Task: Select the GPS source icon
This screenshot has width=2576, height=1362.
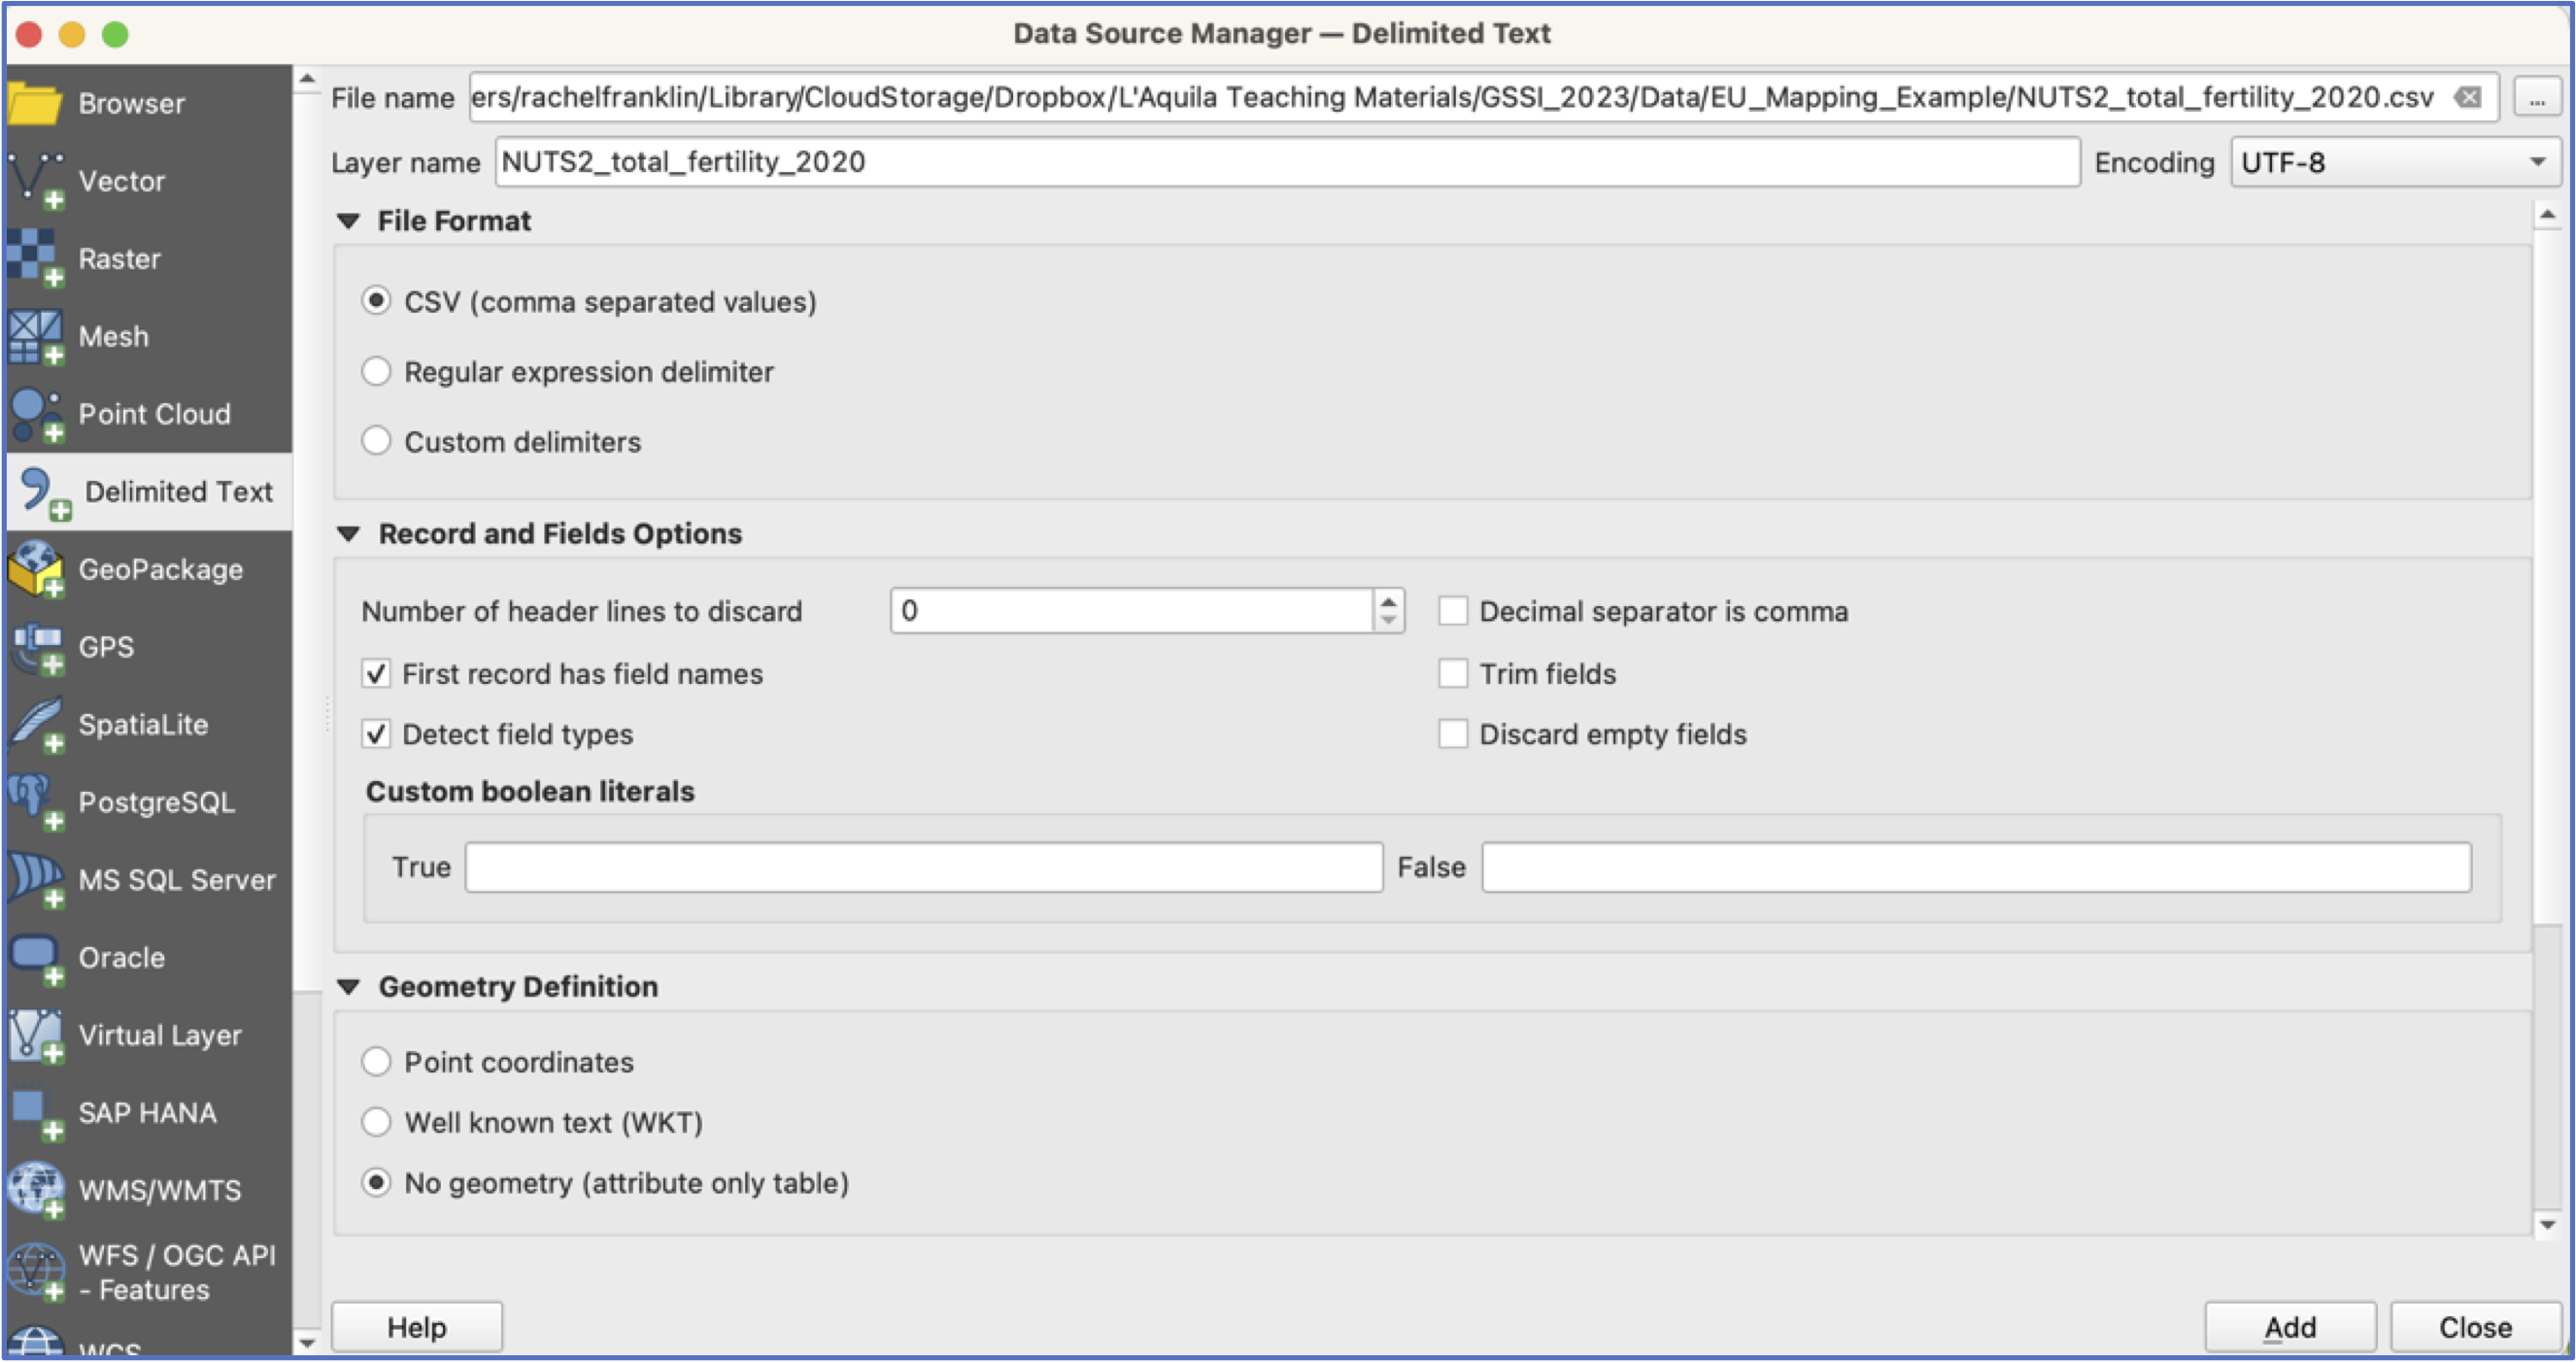Action: (x=37, y=648)
